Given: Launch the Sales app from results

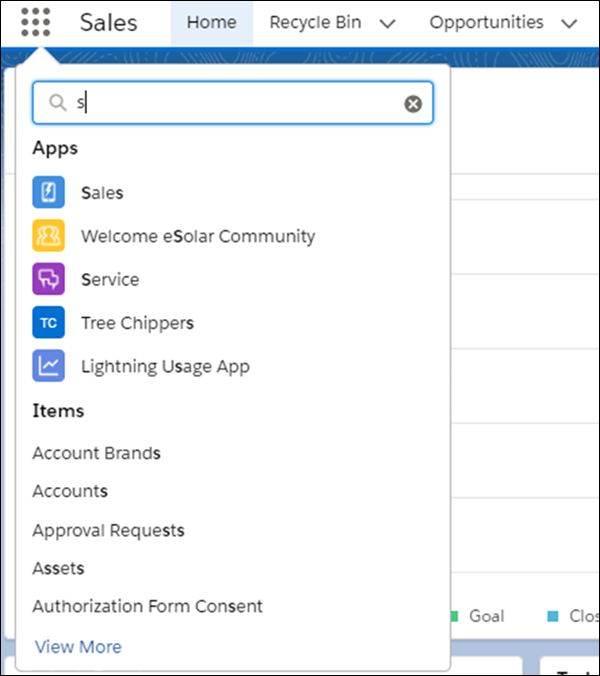Looking at the screenshot, I should tap(102, 193).
